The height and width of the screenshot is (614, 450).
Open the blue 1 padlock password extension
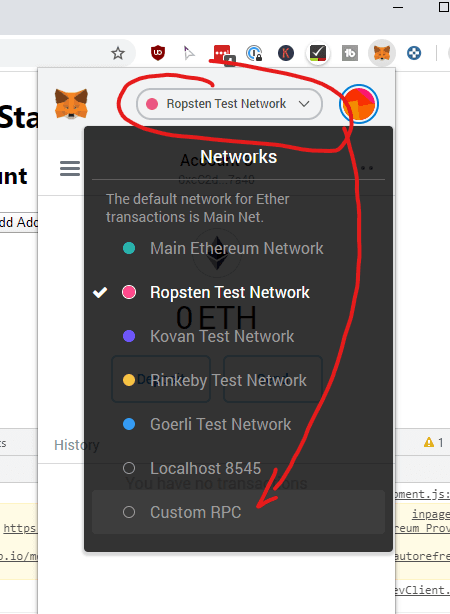pos(255,53)
